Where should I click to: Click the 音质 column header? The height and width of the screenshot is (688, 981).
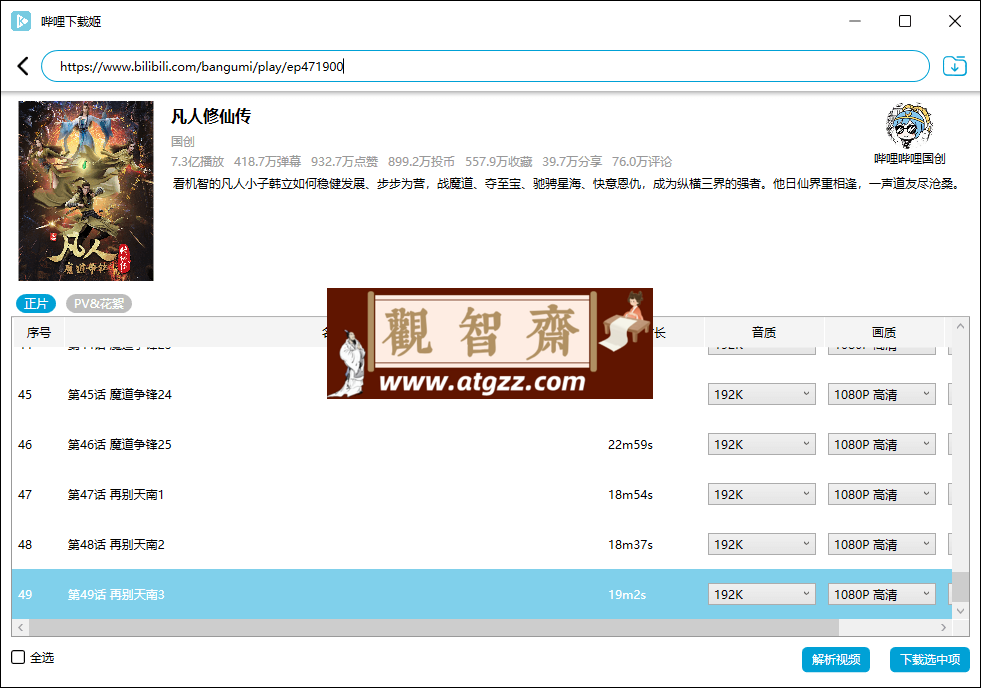click(764, 332)
